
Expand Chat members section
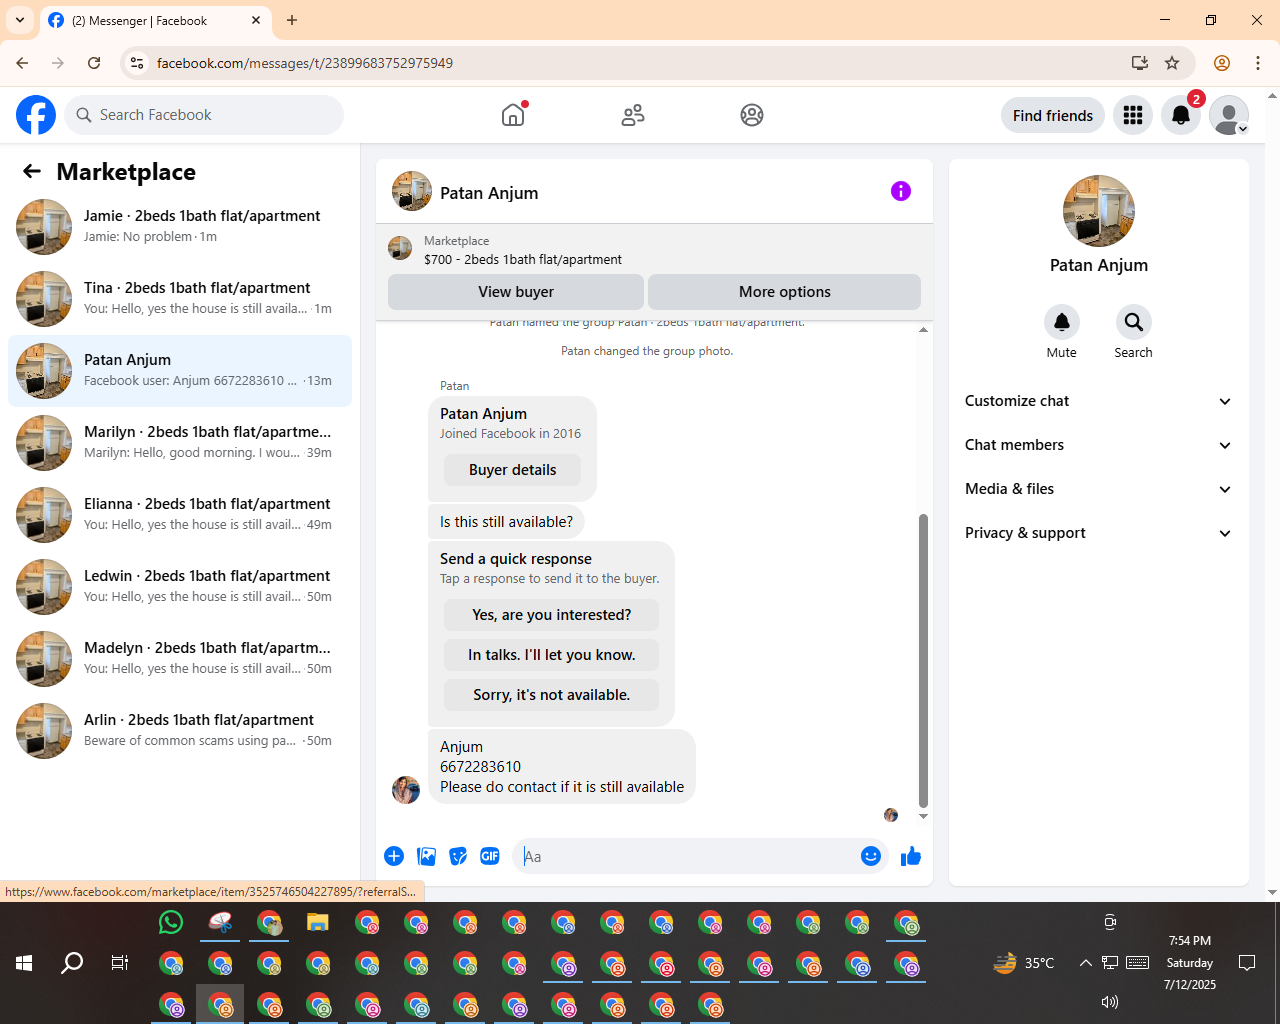1099,445
